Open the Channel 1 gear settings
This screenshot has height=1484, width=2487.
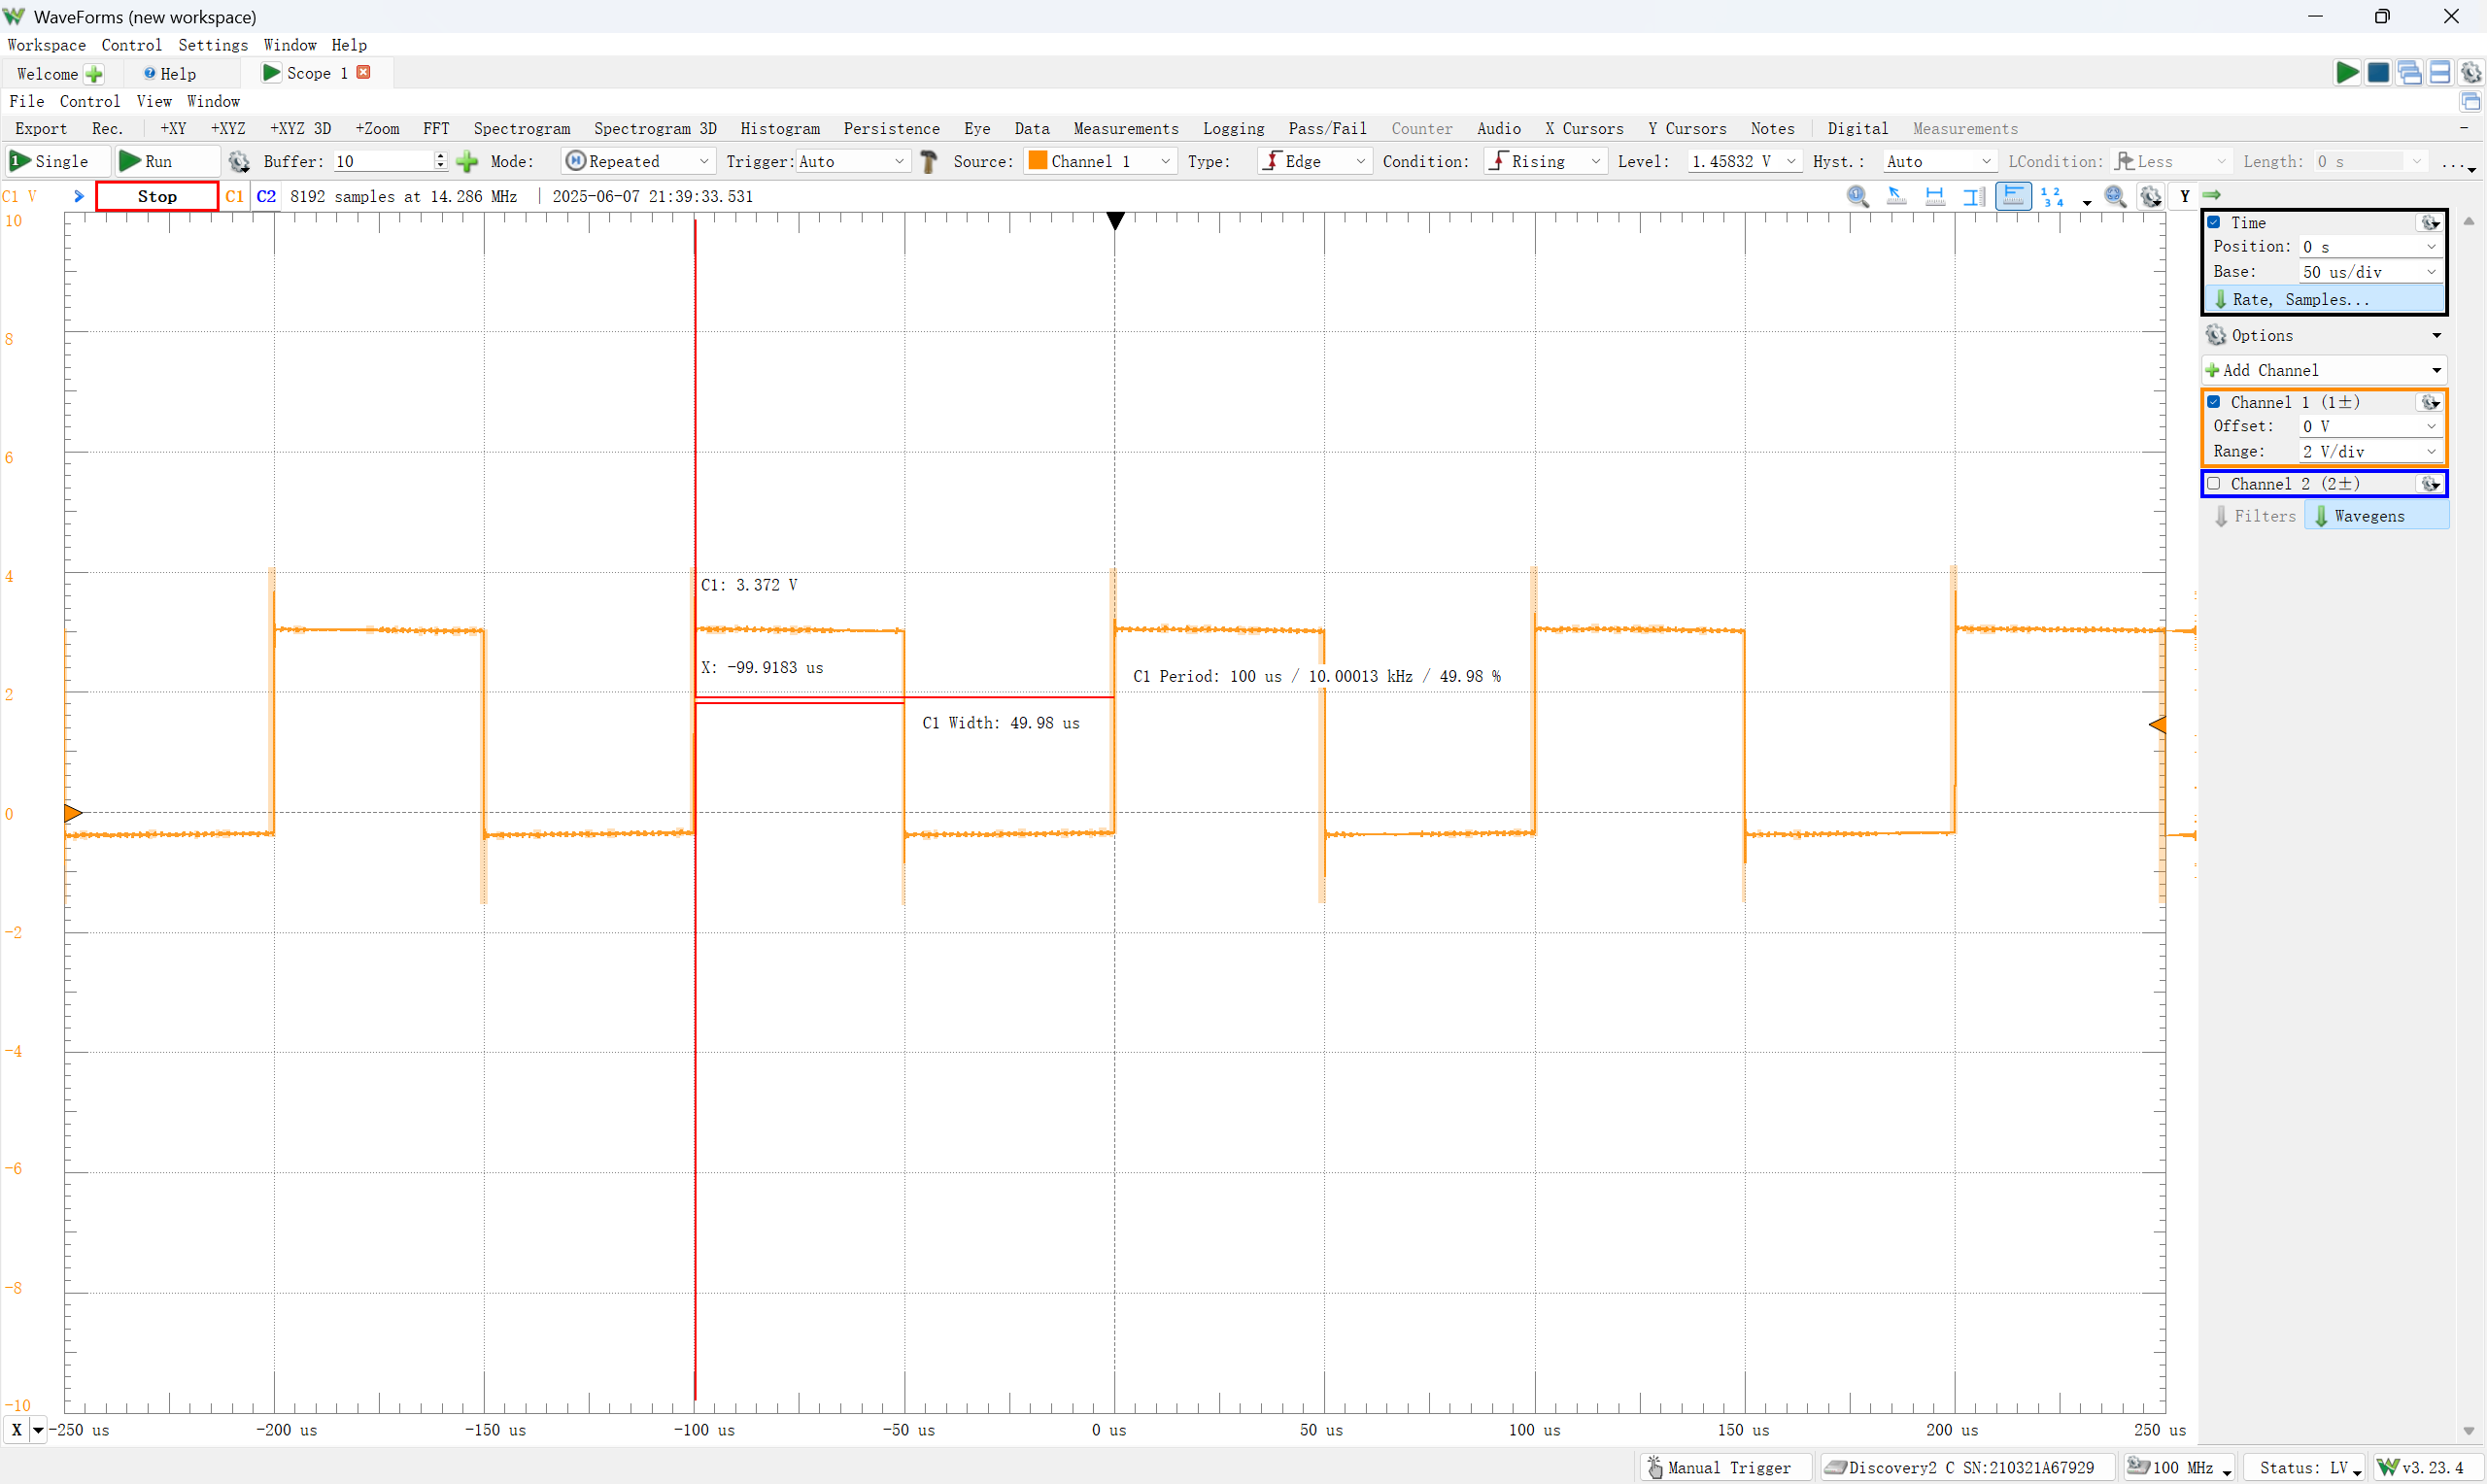(x=2429, y=402)
